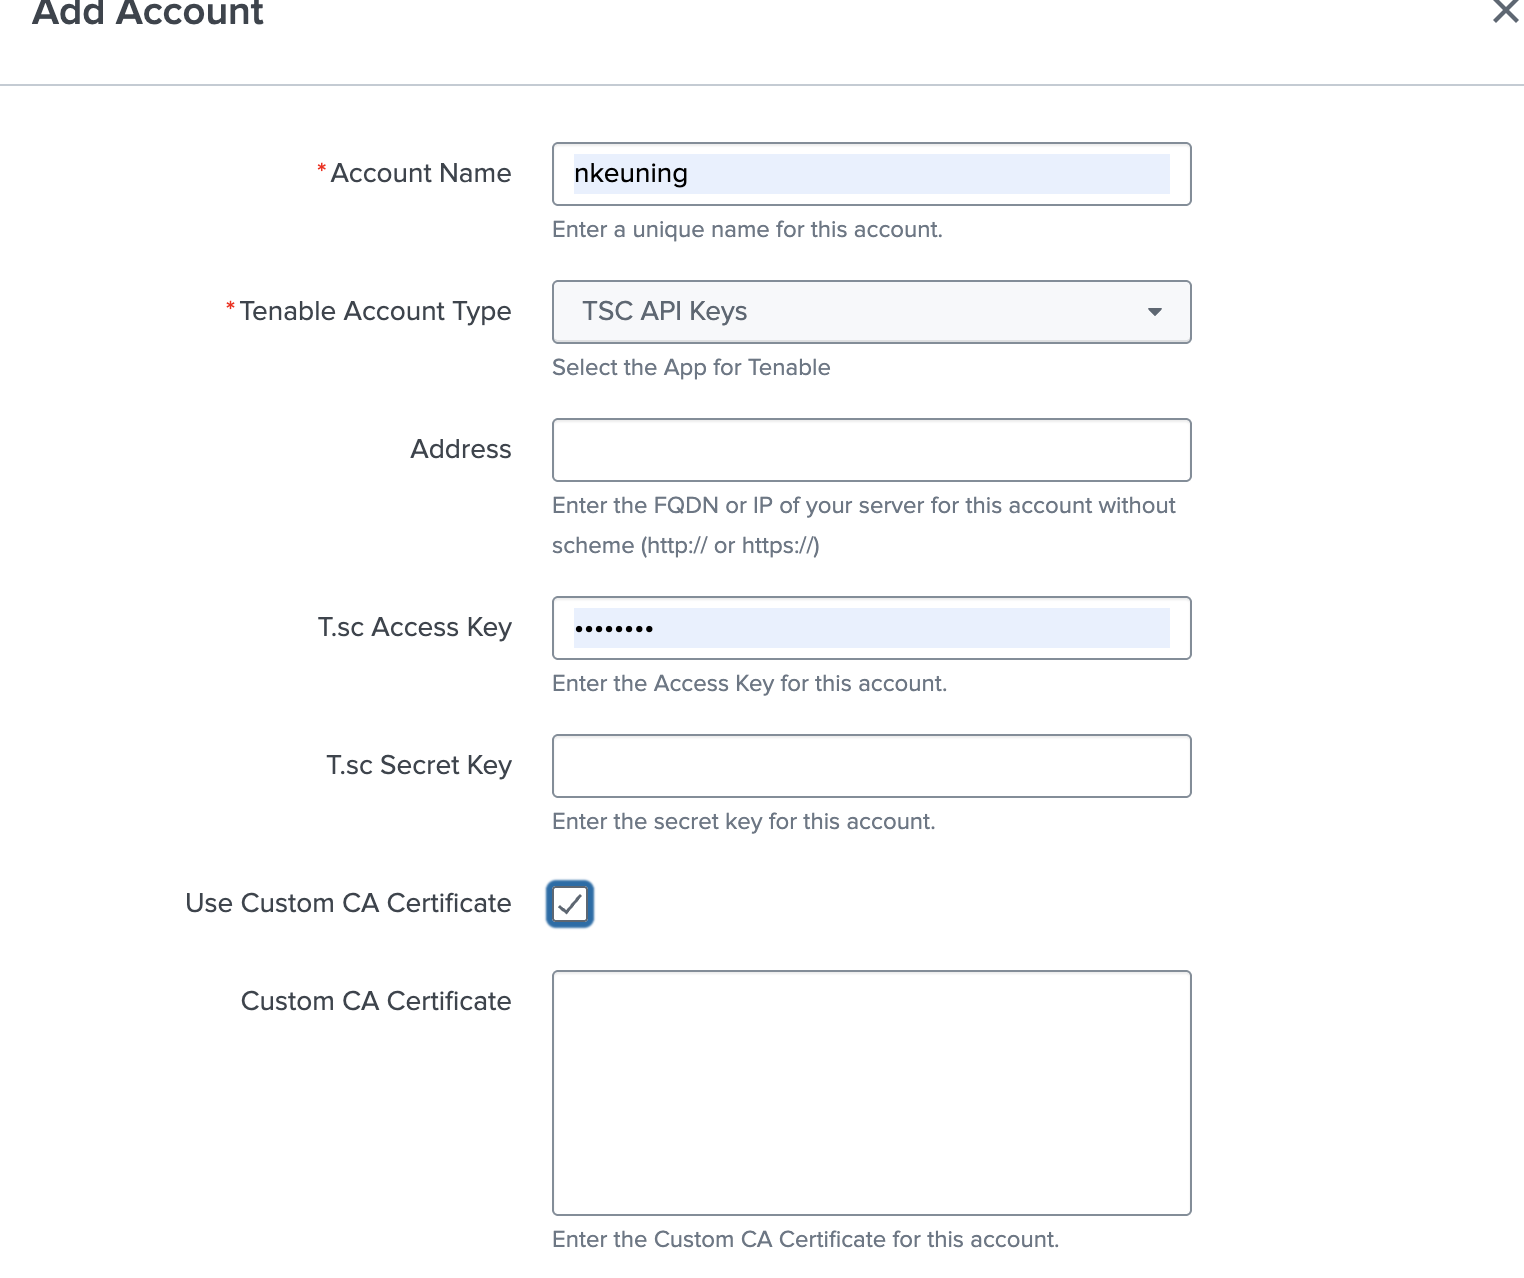Focus the Address text field
The width and height of the screenshot is (1524, 1278).
click(x=870, y=450)
